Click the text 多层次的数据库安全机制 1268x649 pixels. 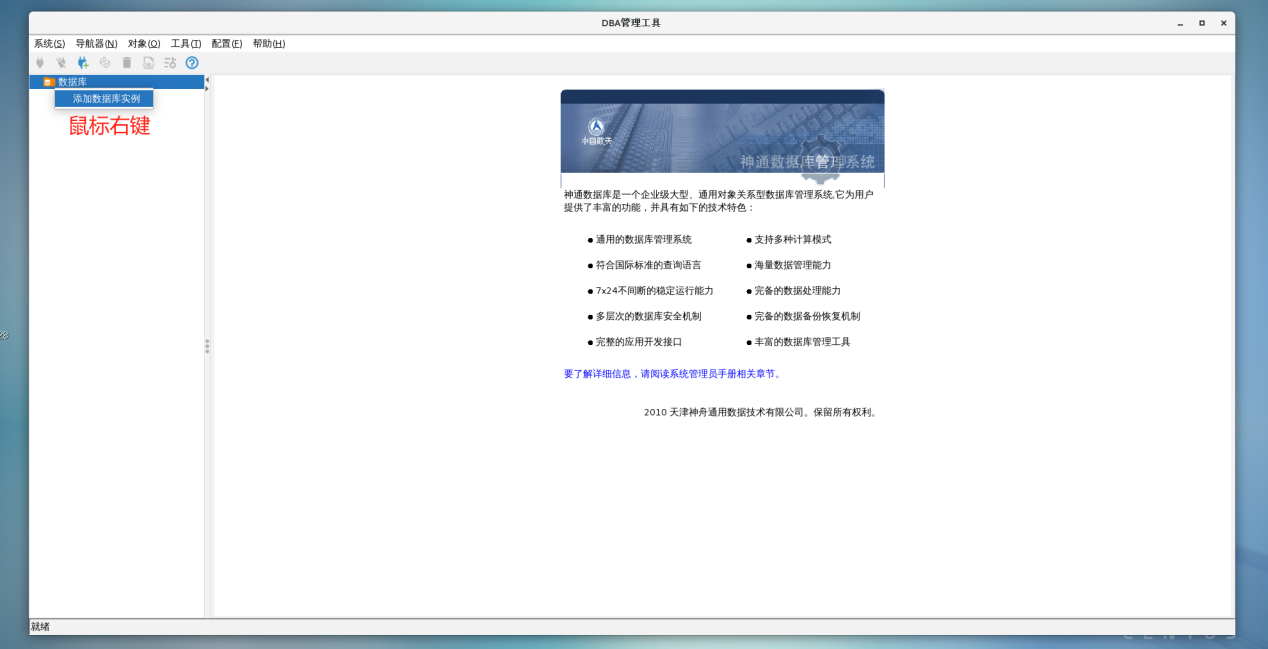pyautogui.click(x=649, y=316)
